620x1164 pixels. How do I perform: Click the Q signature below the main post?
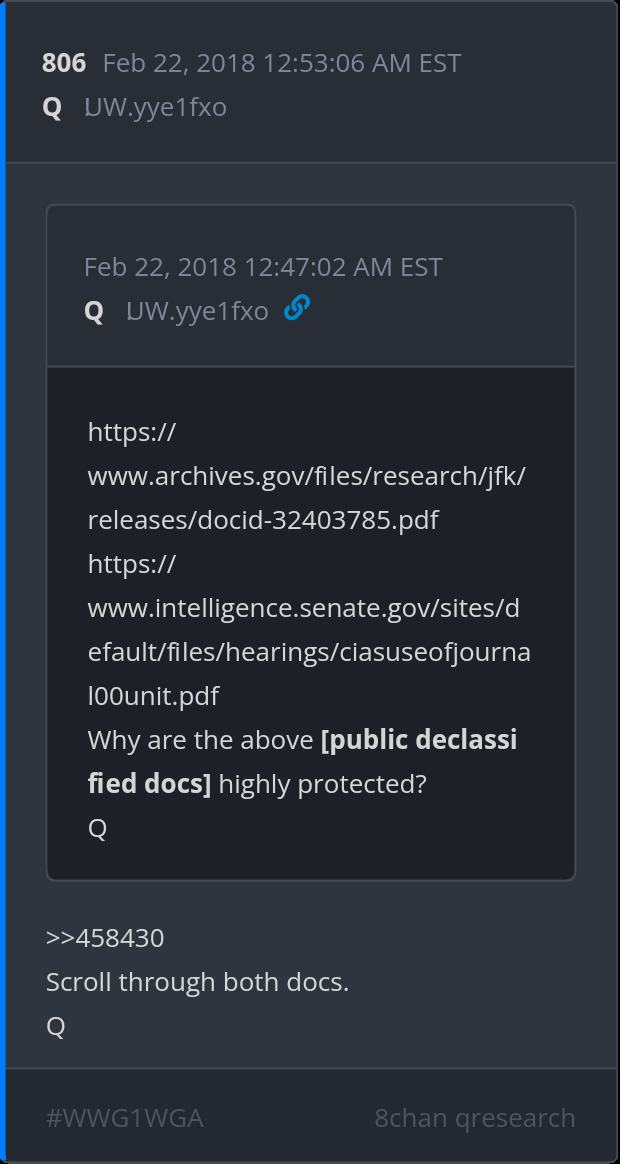click(x=56, y=1026)
